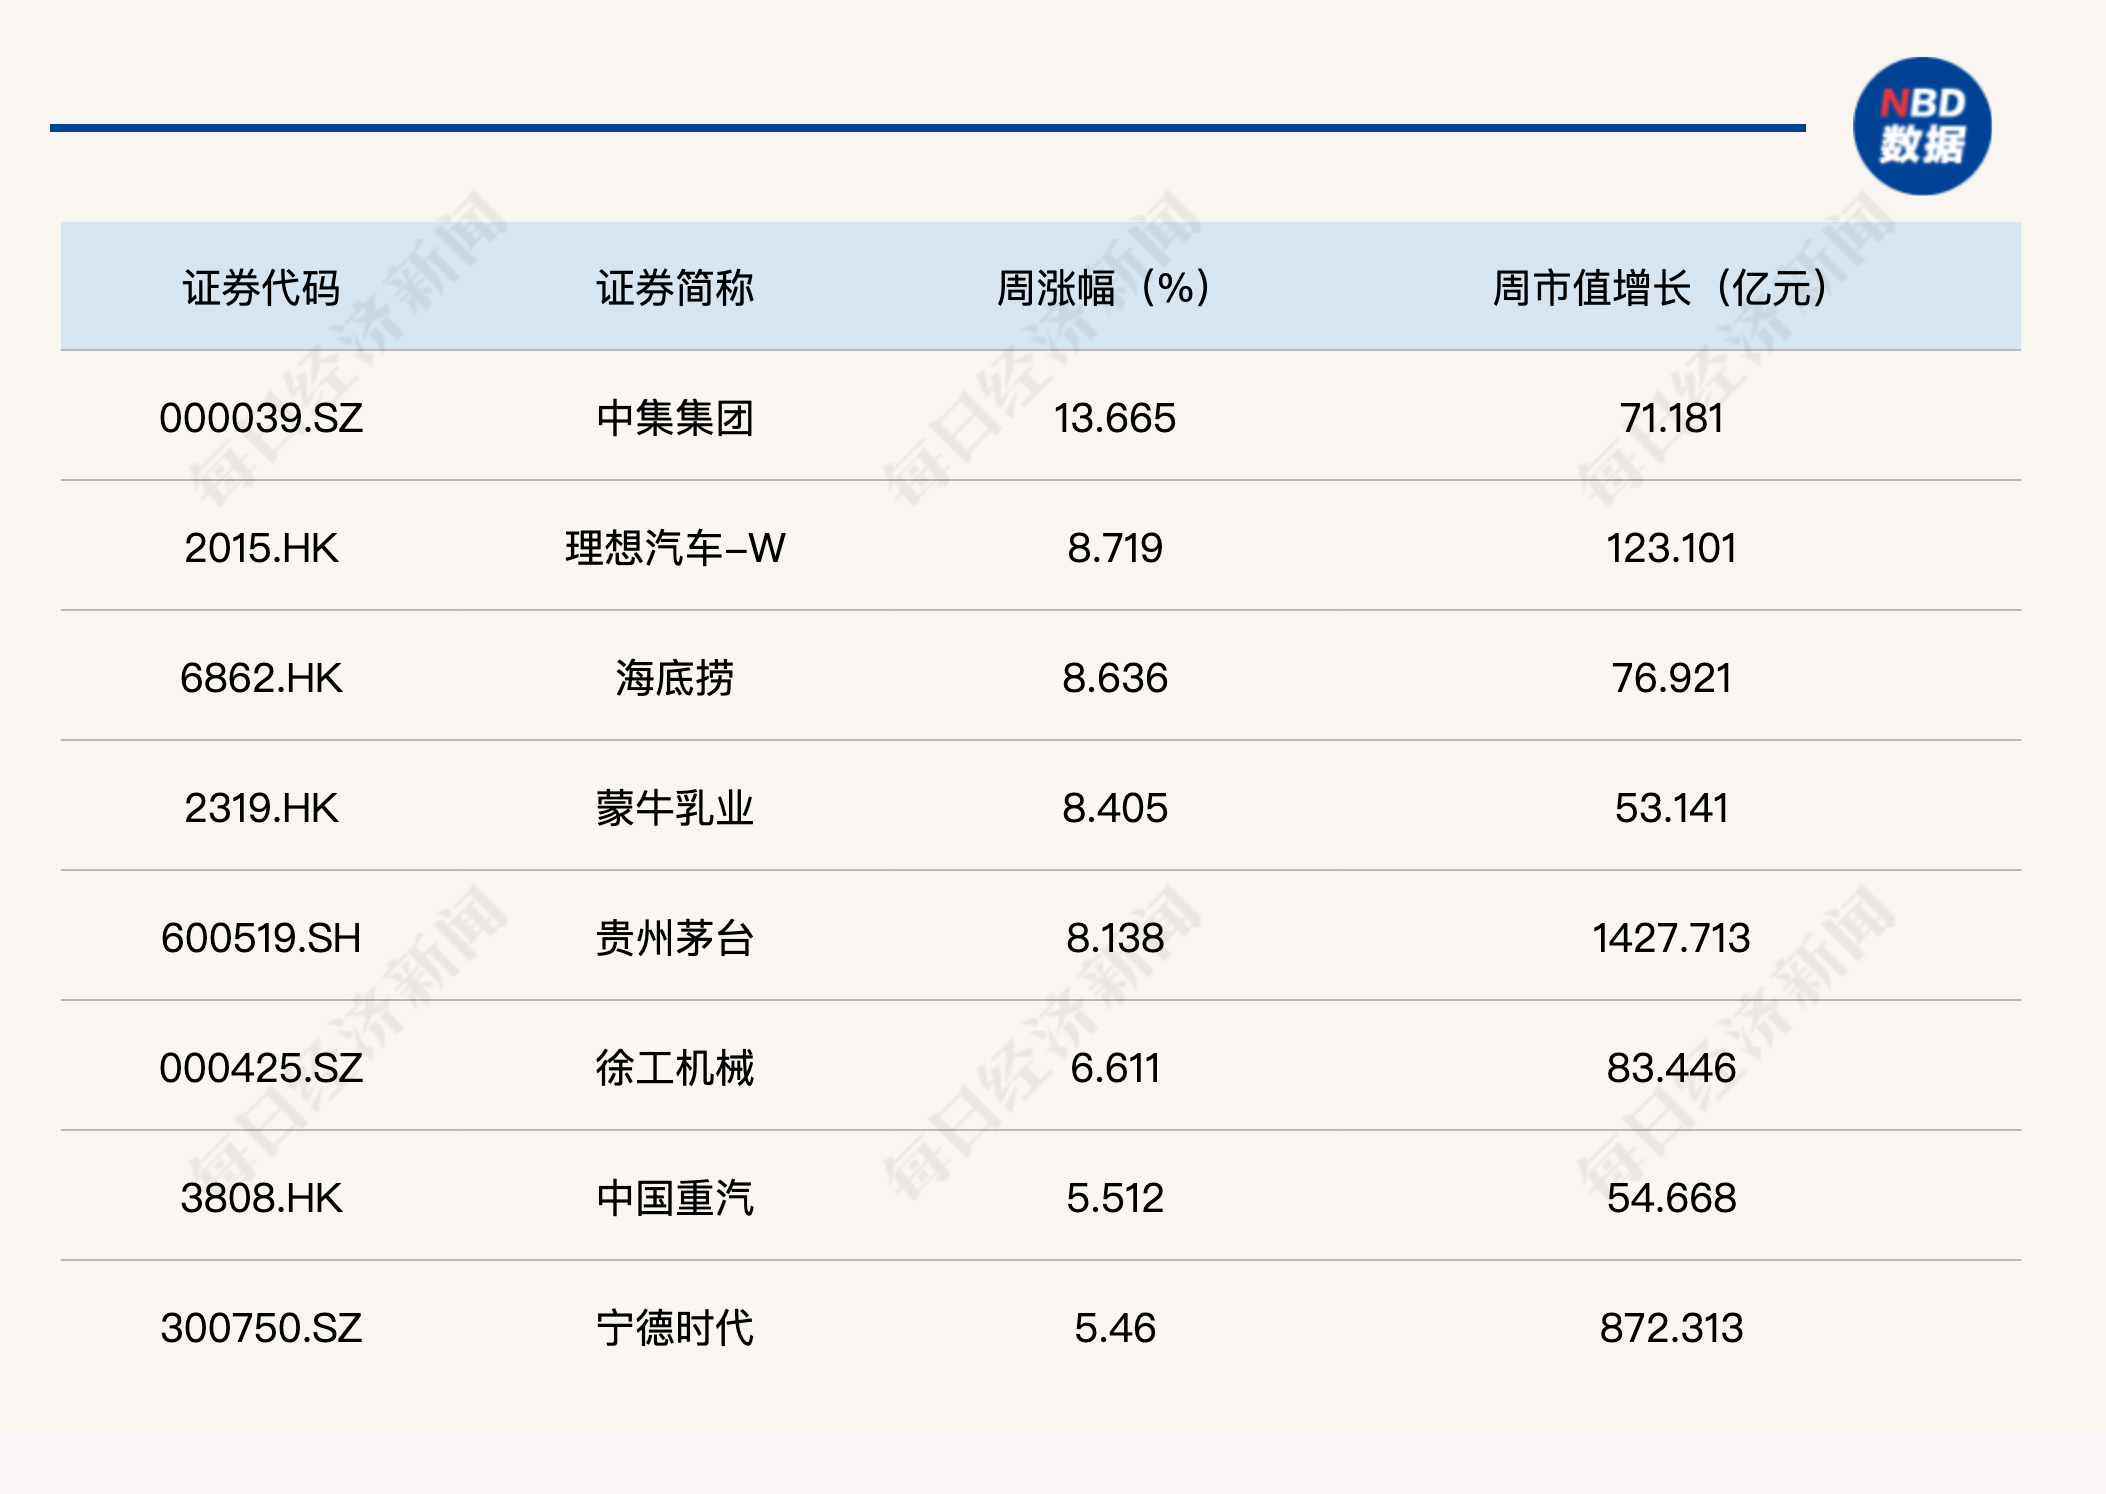Select 8.636 weekly gain value
This screenshot has height=1494, width=2106.
click(x=1114, y=678)
